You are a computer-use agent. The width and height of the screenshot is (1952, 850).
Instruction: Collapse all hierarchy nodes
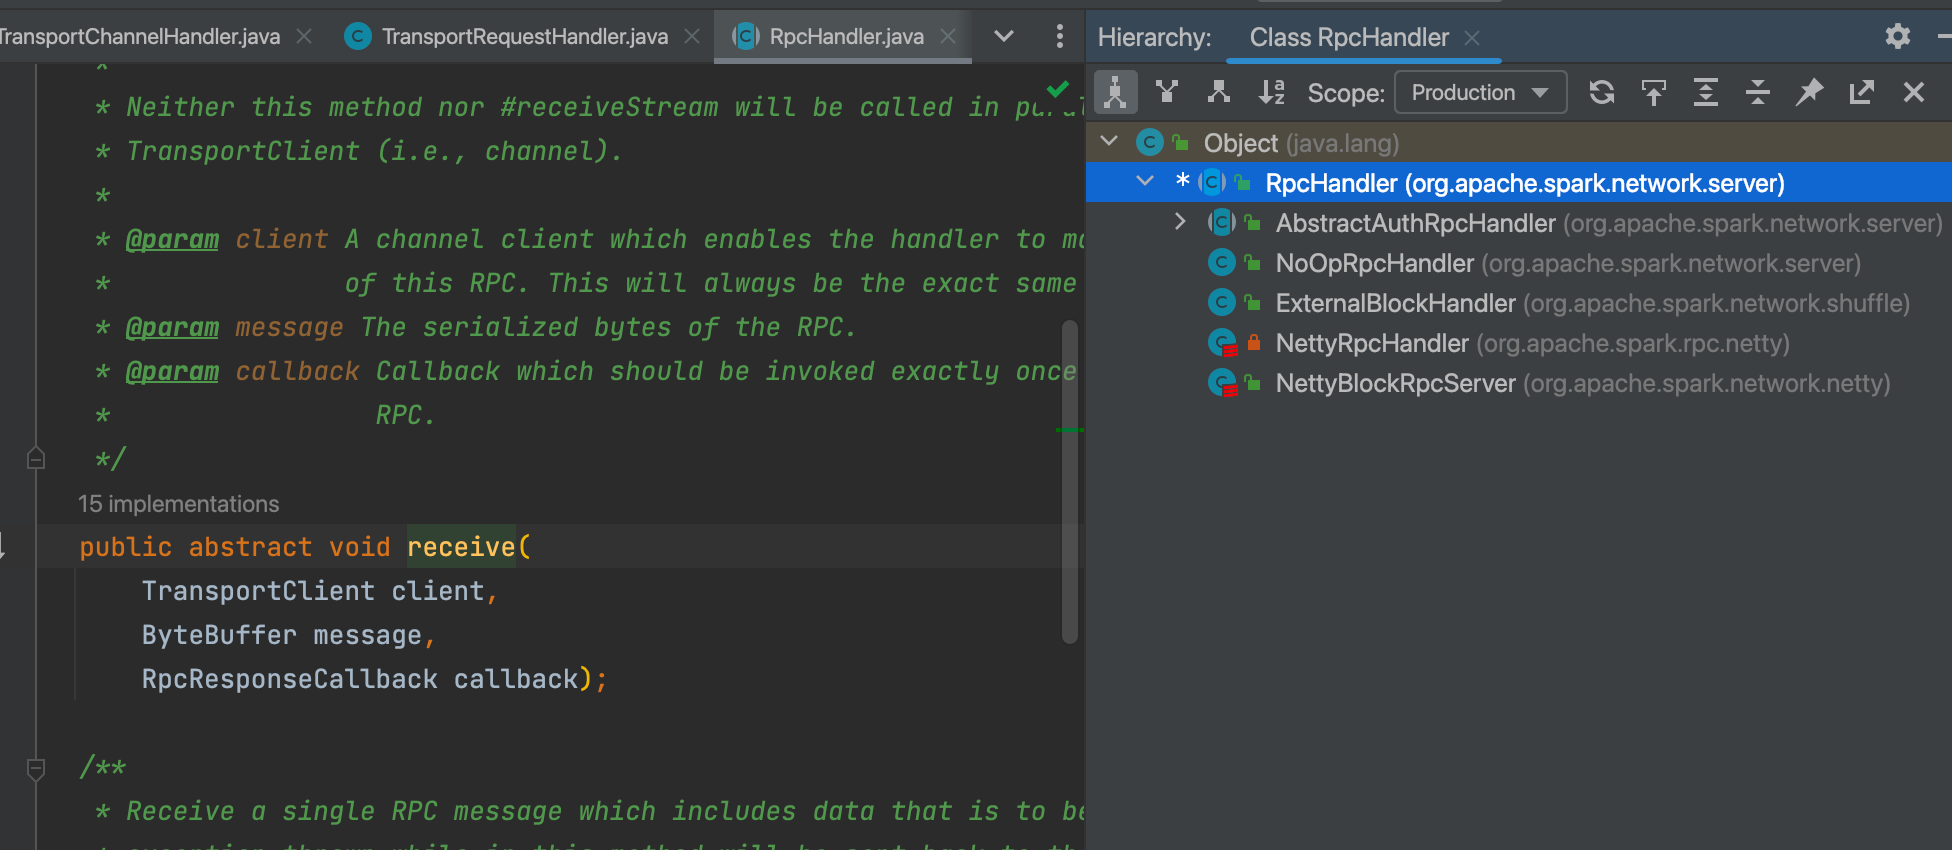[x=1758, y=93]
